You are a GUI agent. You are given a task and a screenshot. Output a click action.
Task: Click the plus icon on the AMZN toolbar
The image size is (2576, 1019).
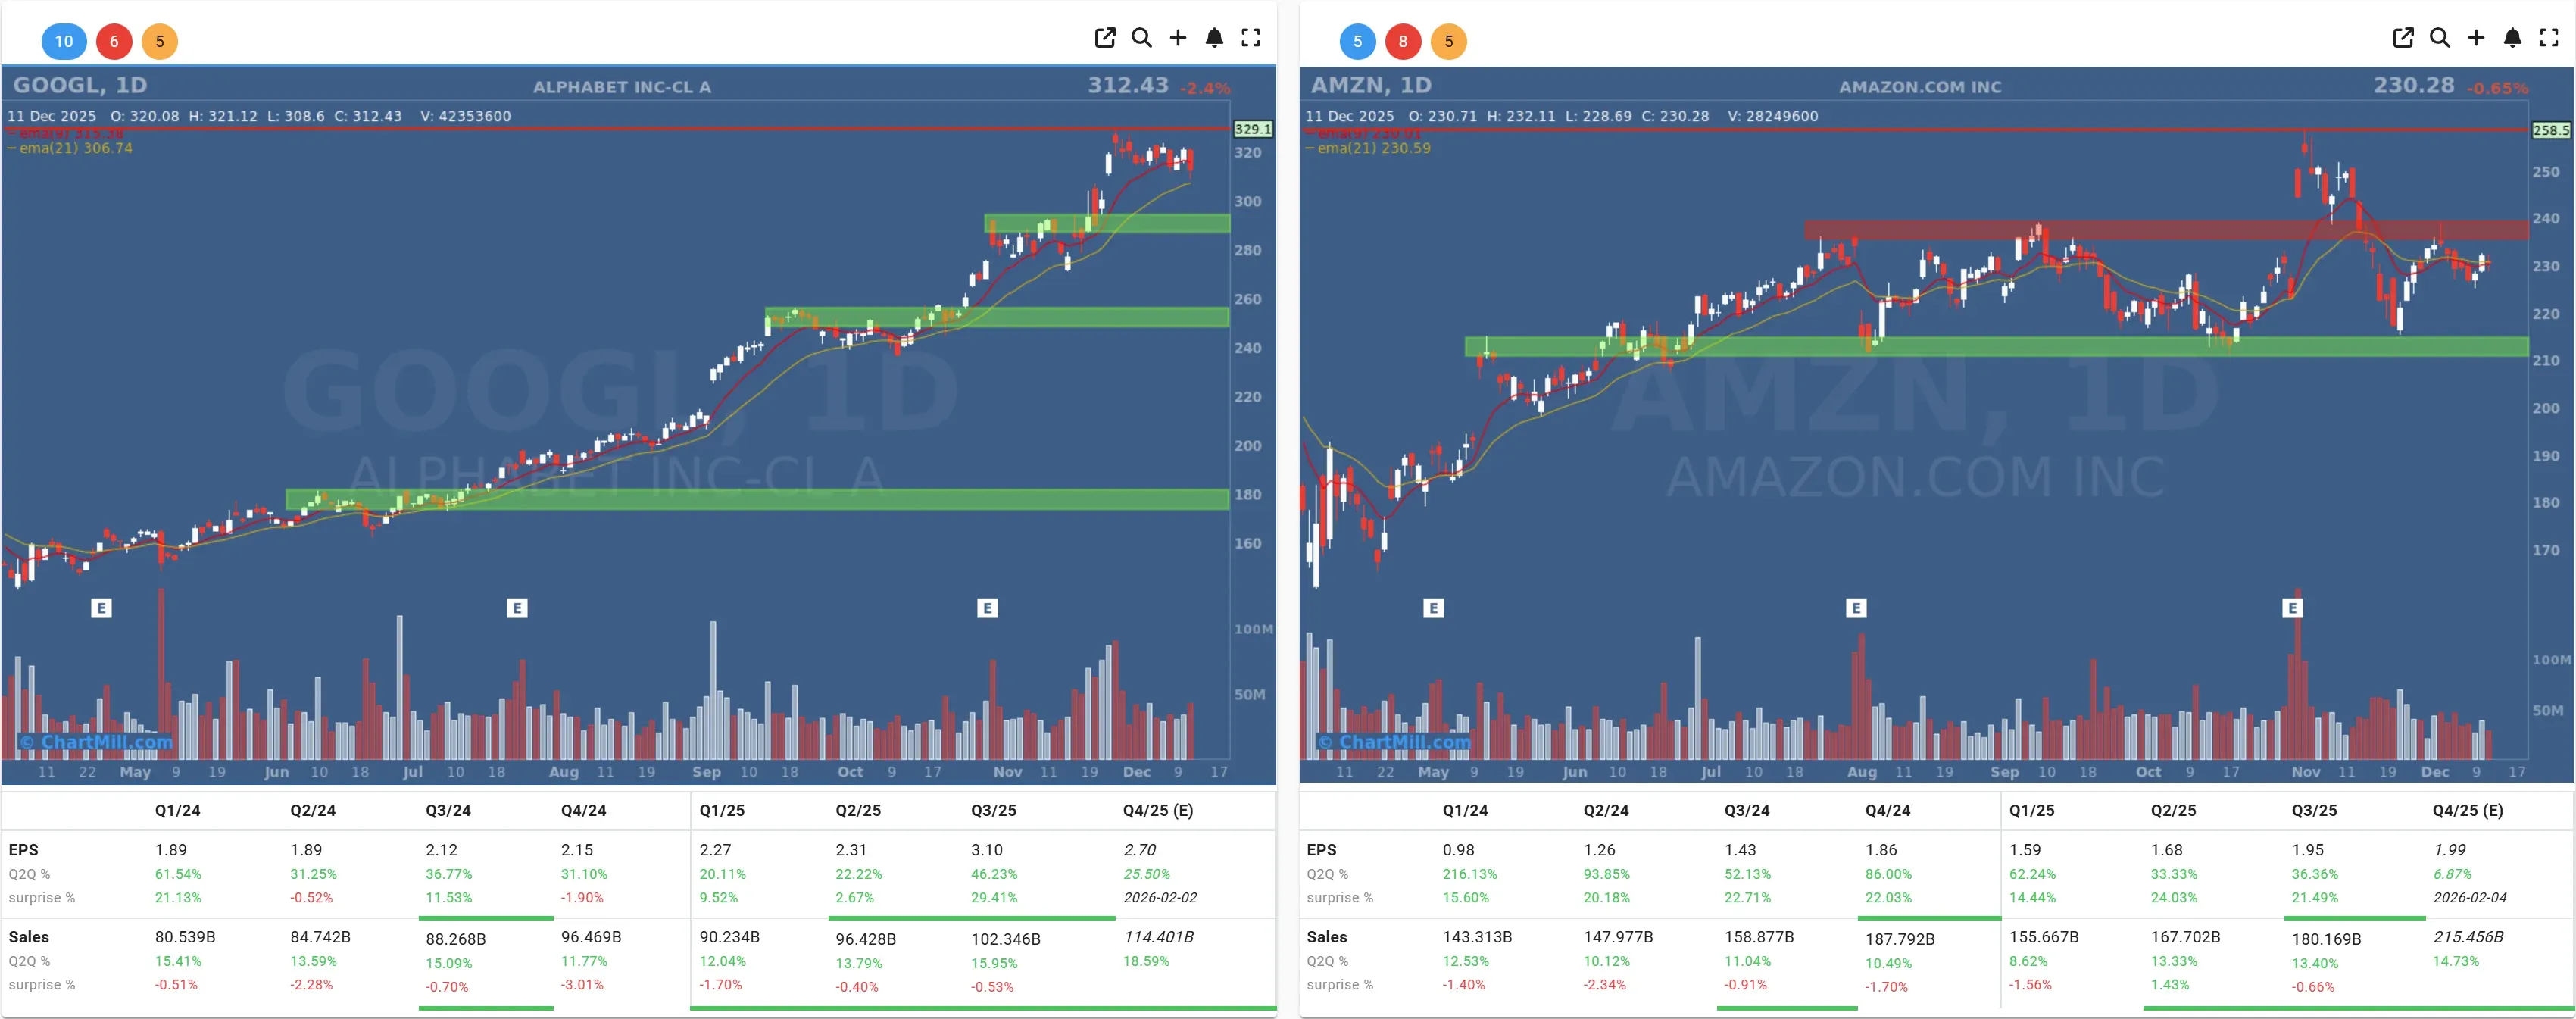coord(2476,38)
